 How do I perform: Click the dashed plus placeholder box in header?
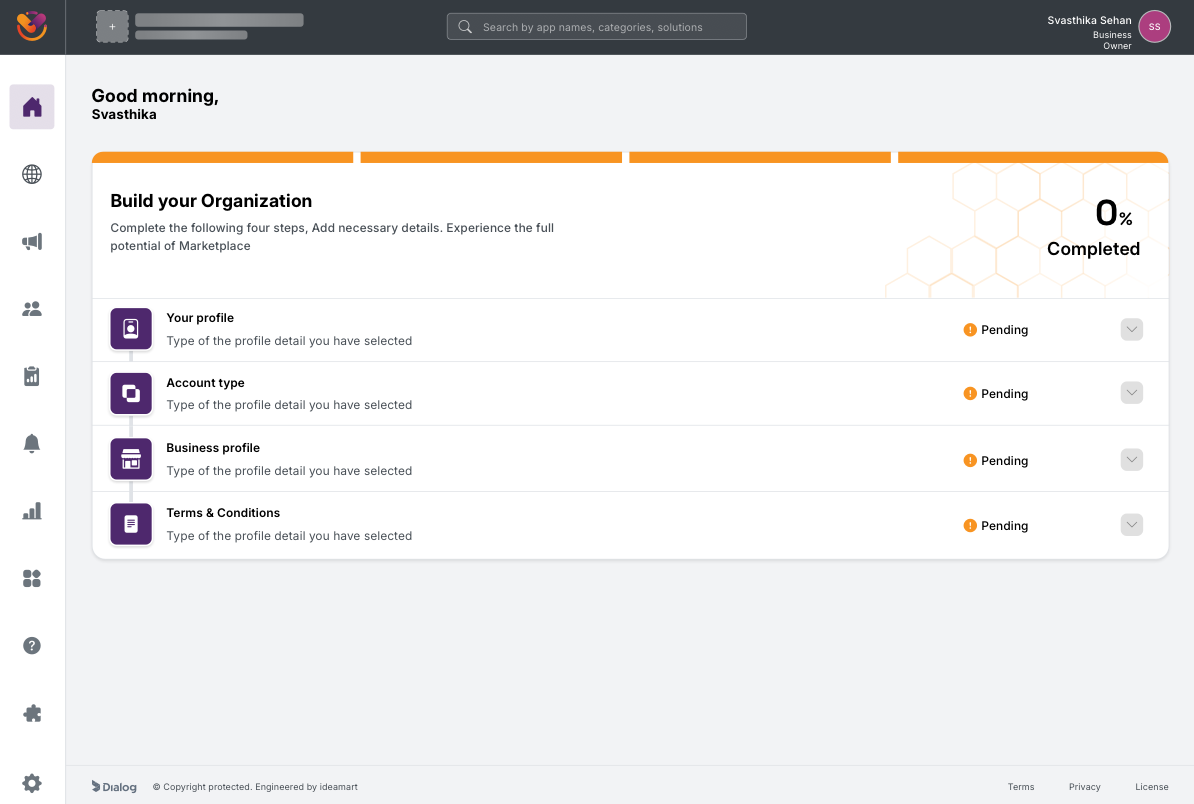pyautogui.click(x=113, y=27)
